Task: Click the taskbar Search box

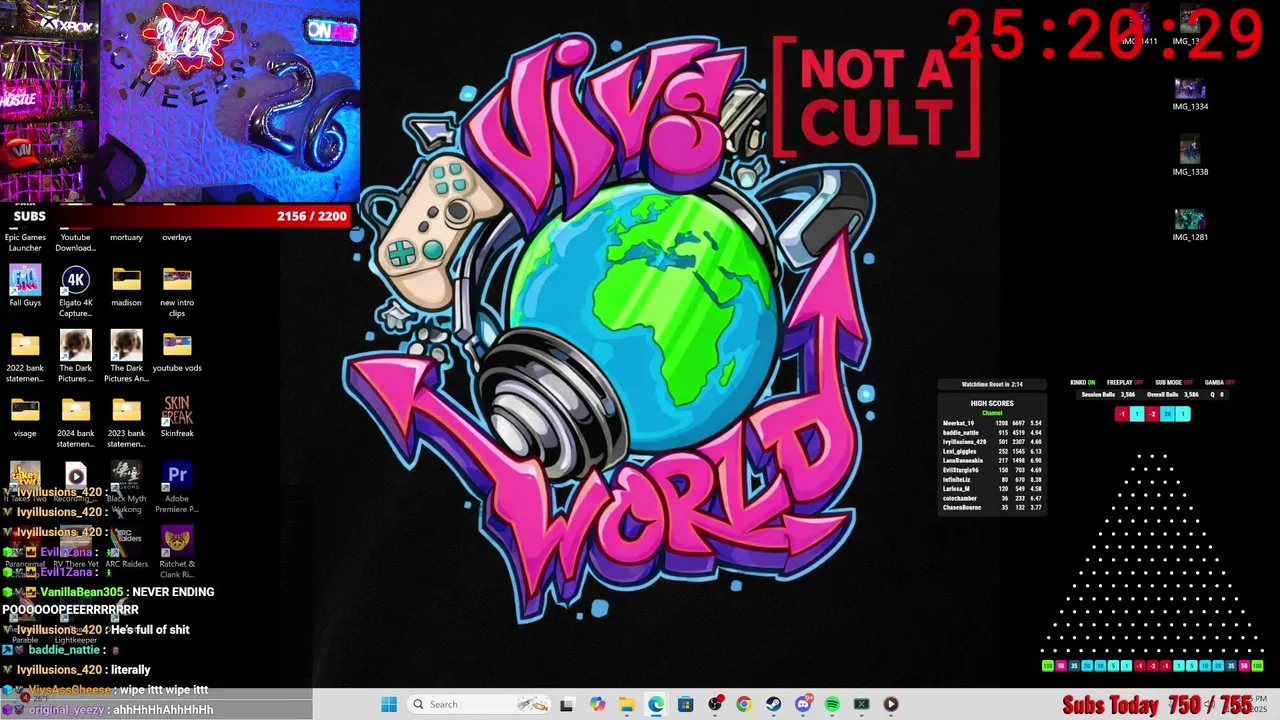Action: pos(480,704)
